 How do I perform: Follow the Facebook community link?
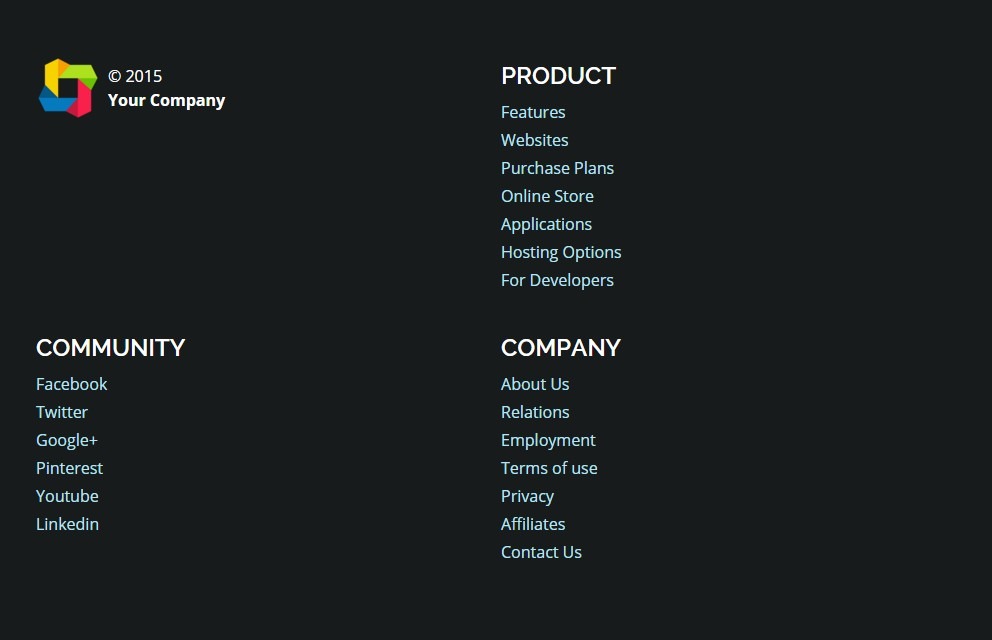pyautogui.click(x=71, y=384)
